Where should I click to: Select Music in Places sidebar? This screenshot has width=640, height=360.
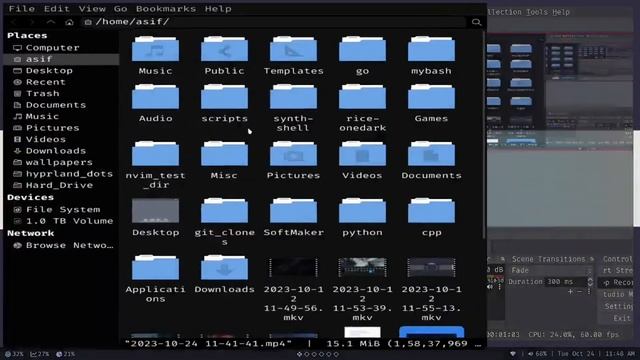pyautogui.click(x=61, y=116)
